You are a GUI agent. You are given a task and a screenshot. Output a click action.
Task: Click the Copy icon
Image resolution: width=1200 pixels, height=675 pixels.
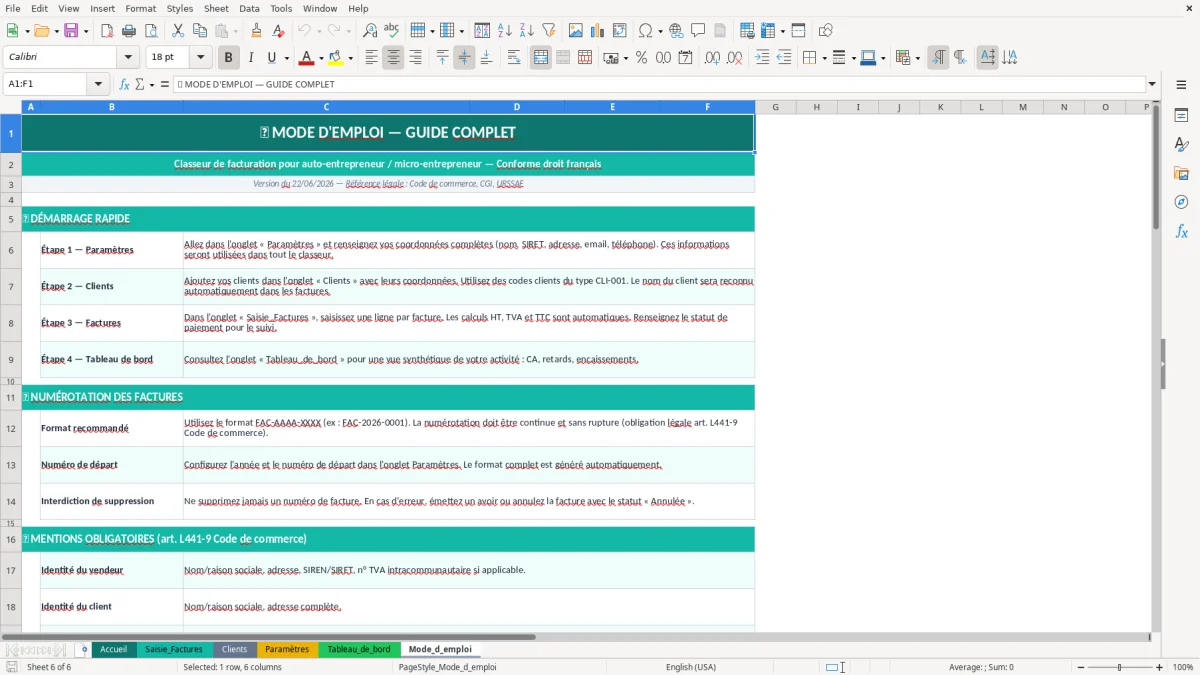(x=199, y=31)
